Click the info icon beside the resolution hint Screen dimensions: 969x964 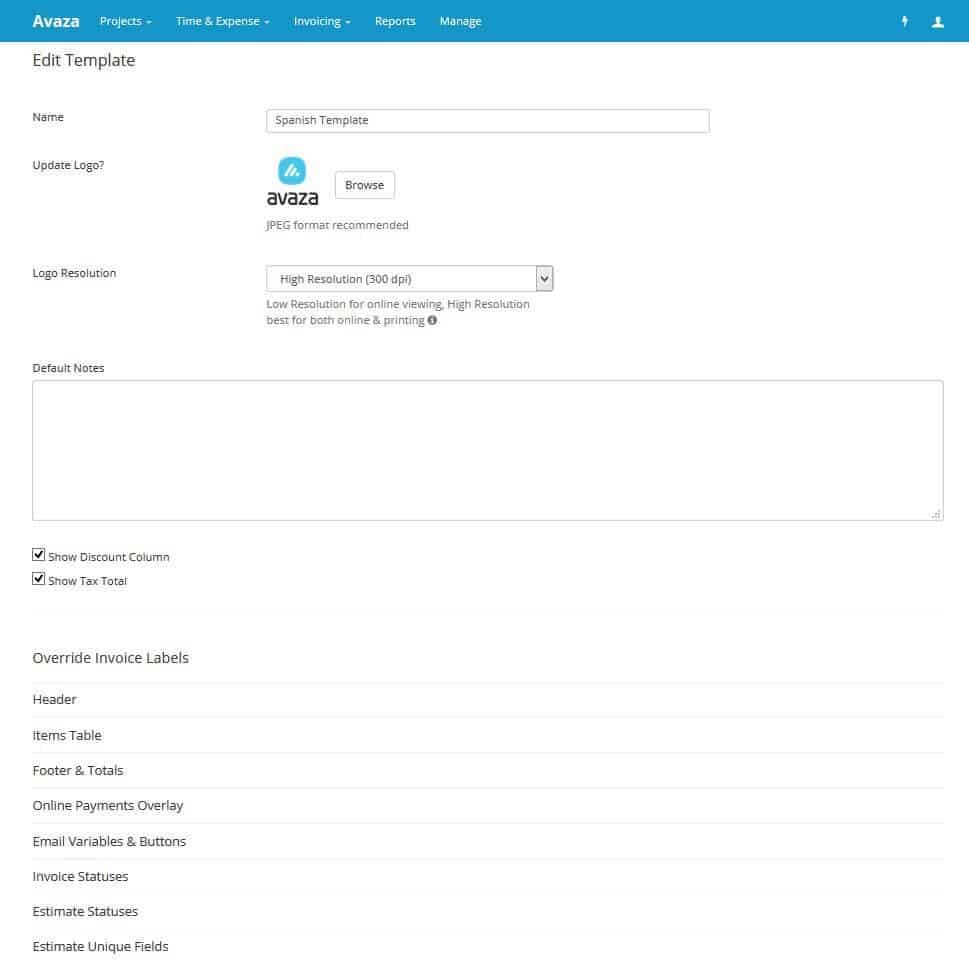point(432,321)
